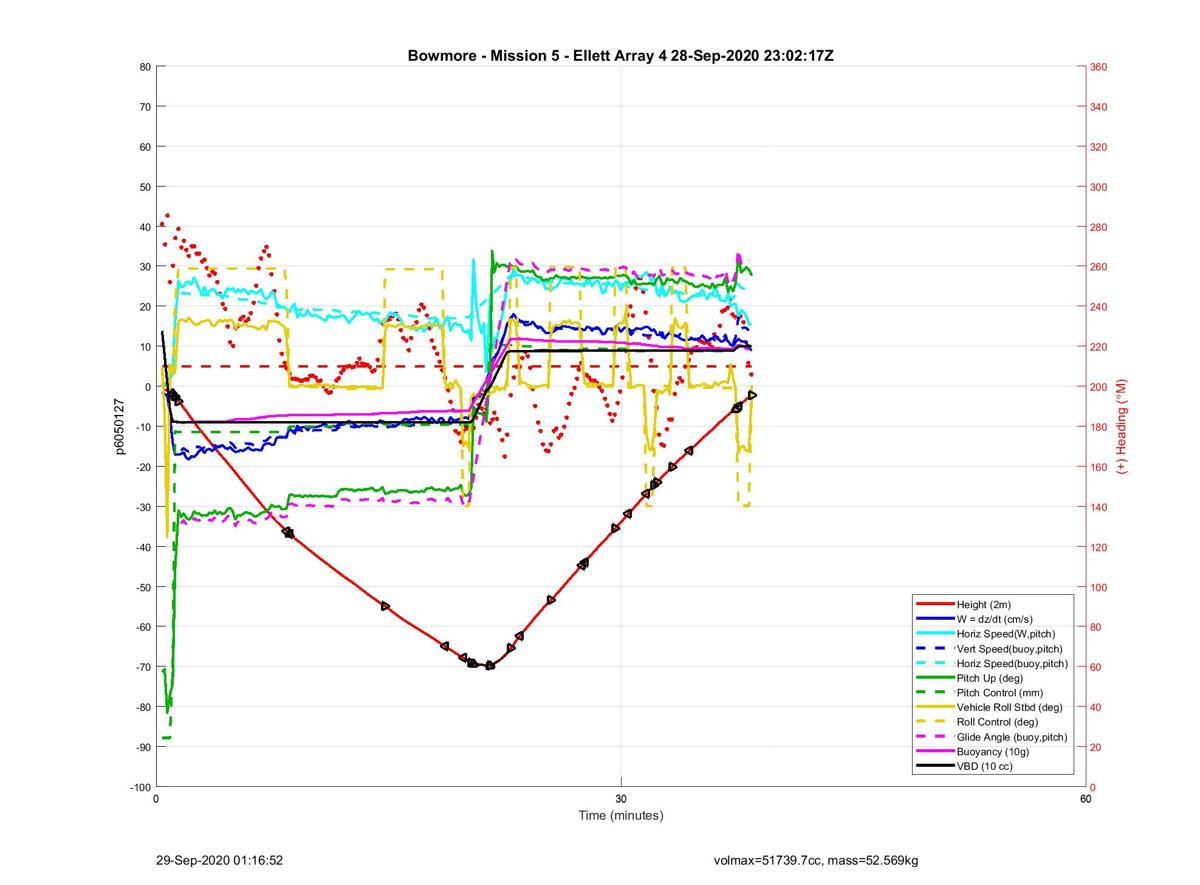Click the '(+) Heading (°M)' right axis label

coord(1122,427)
